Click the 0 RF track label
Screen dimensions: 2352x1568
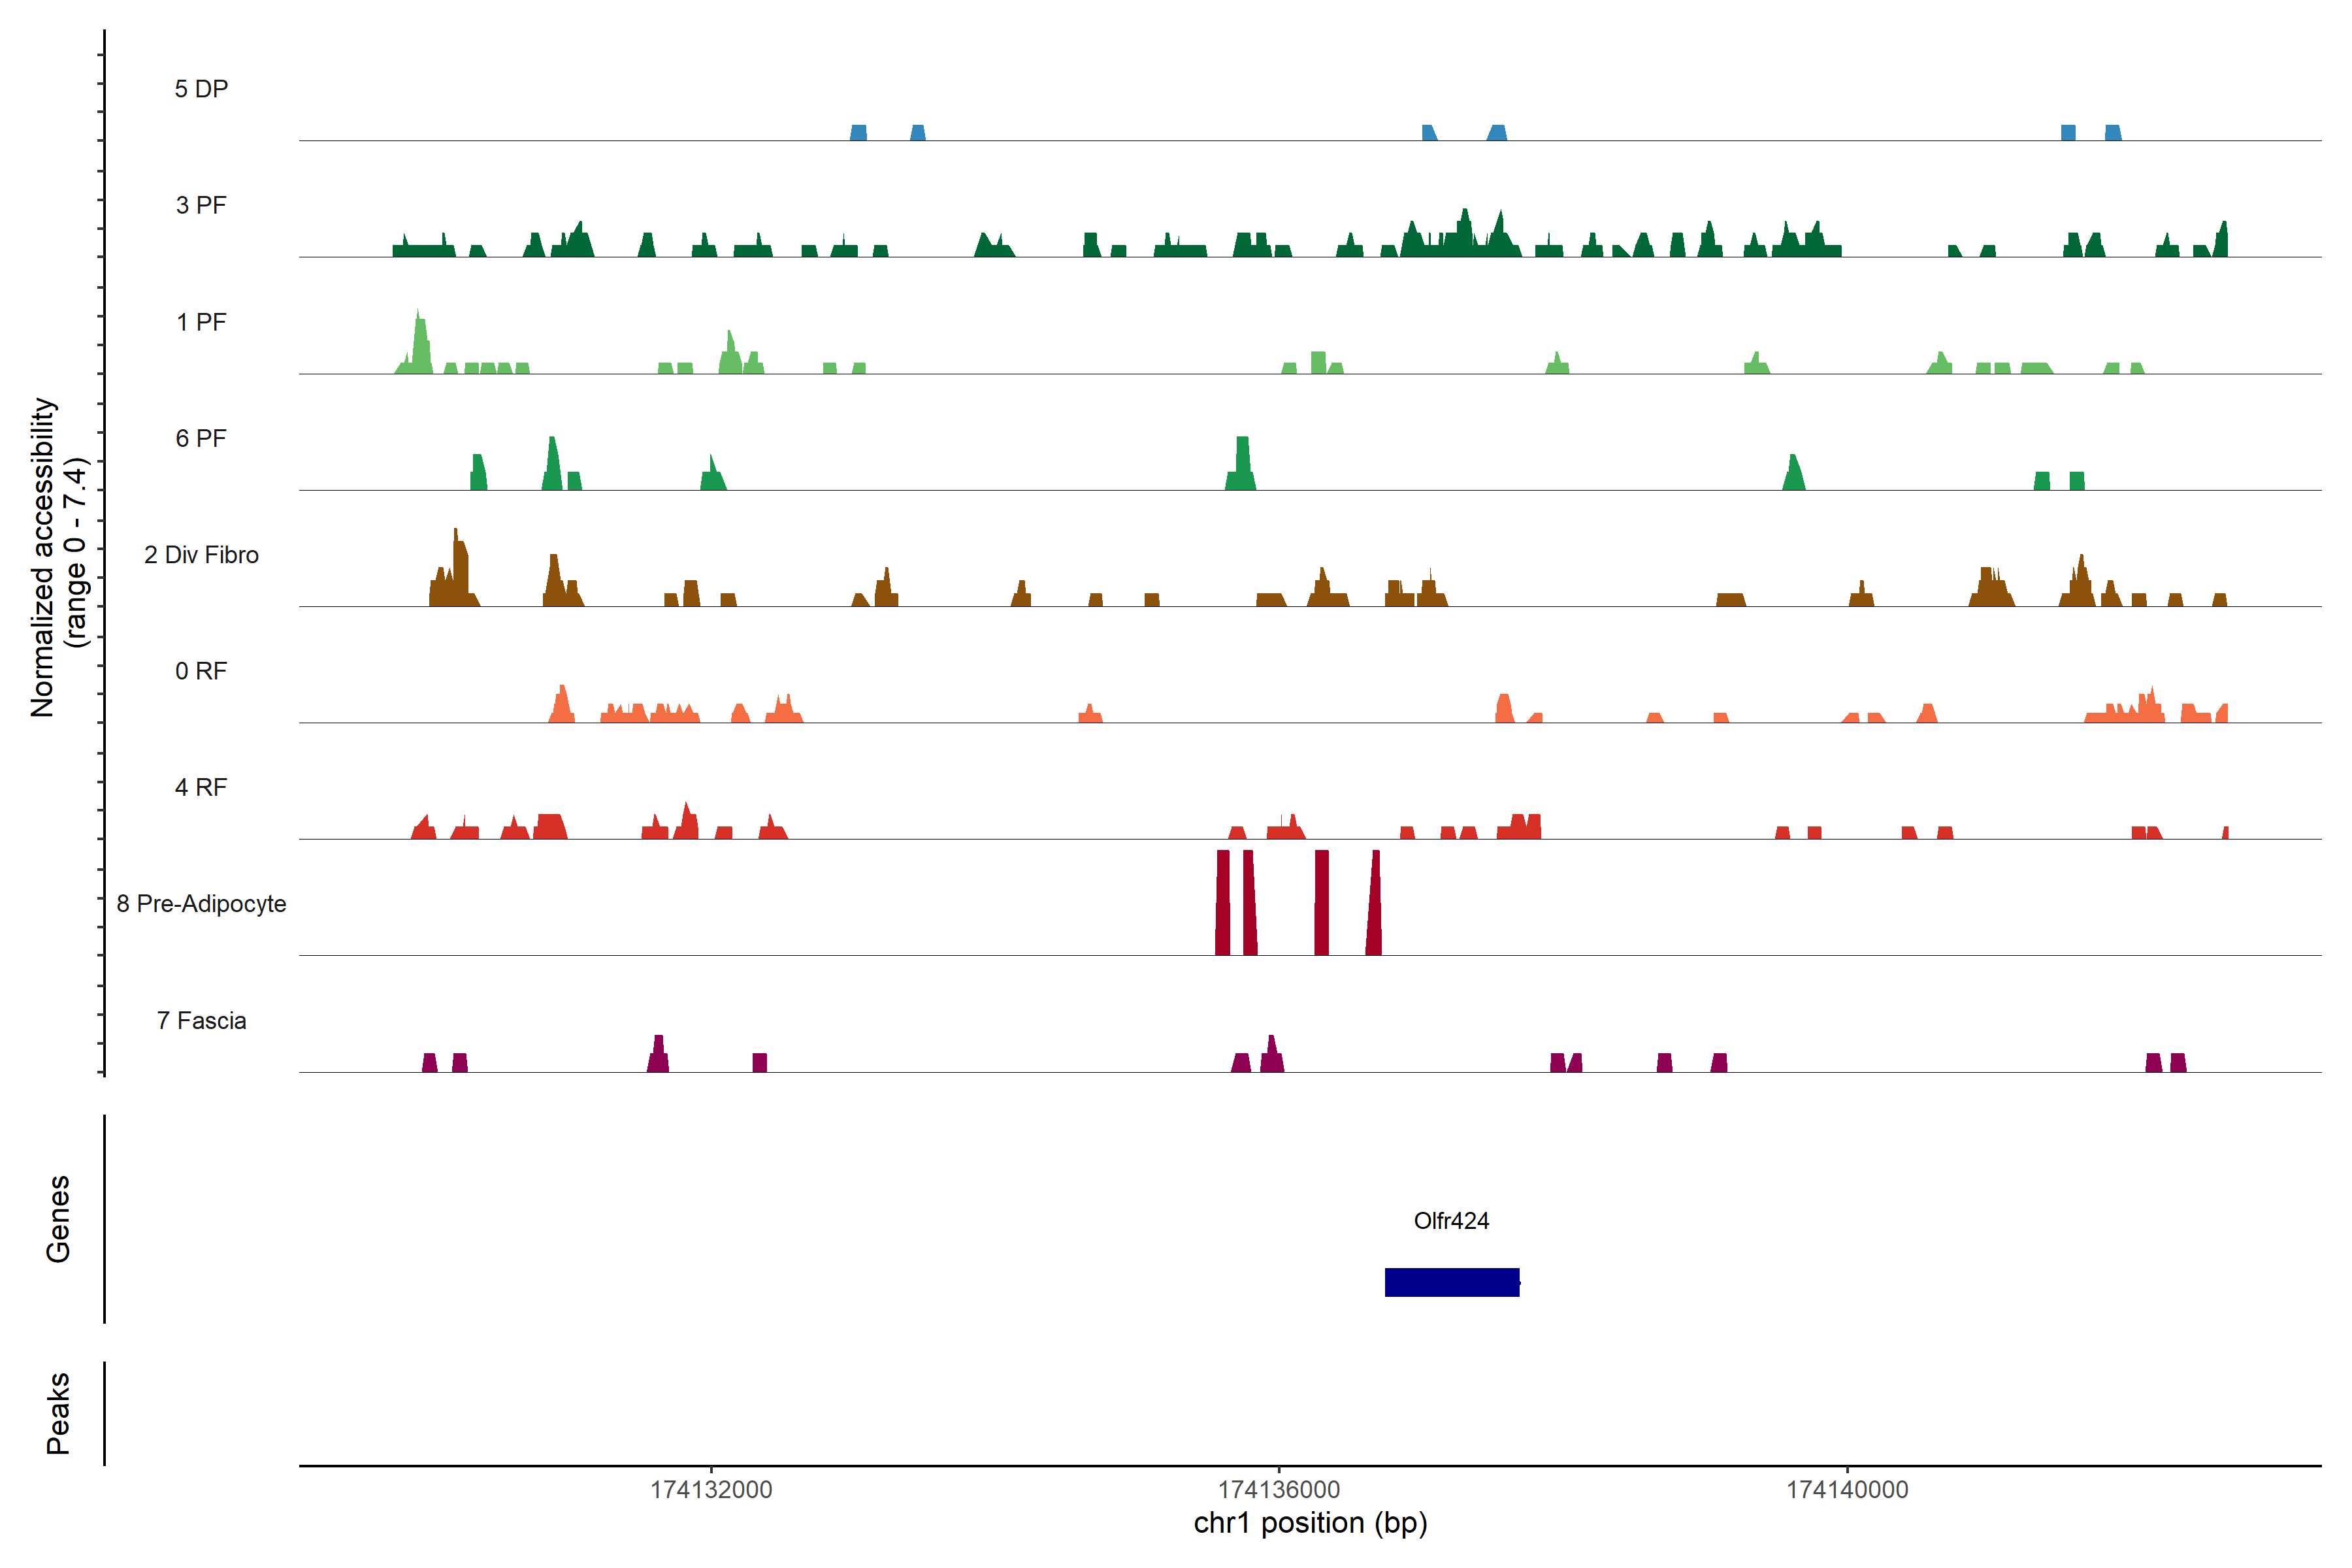pyautogui.click(x=201, y=671)
